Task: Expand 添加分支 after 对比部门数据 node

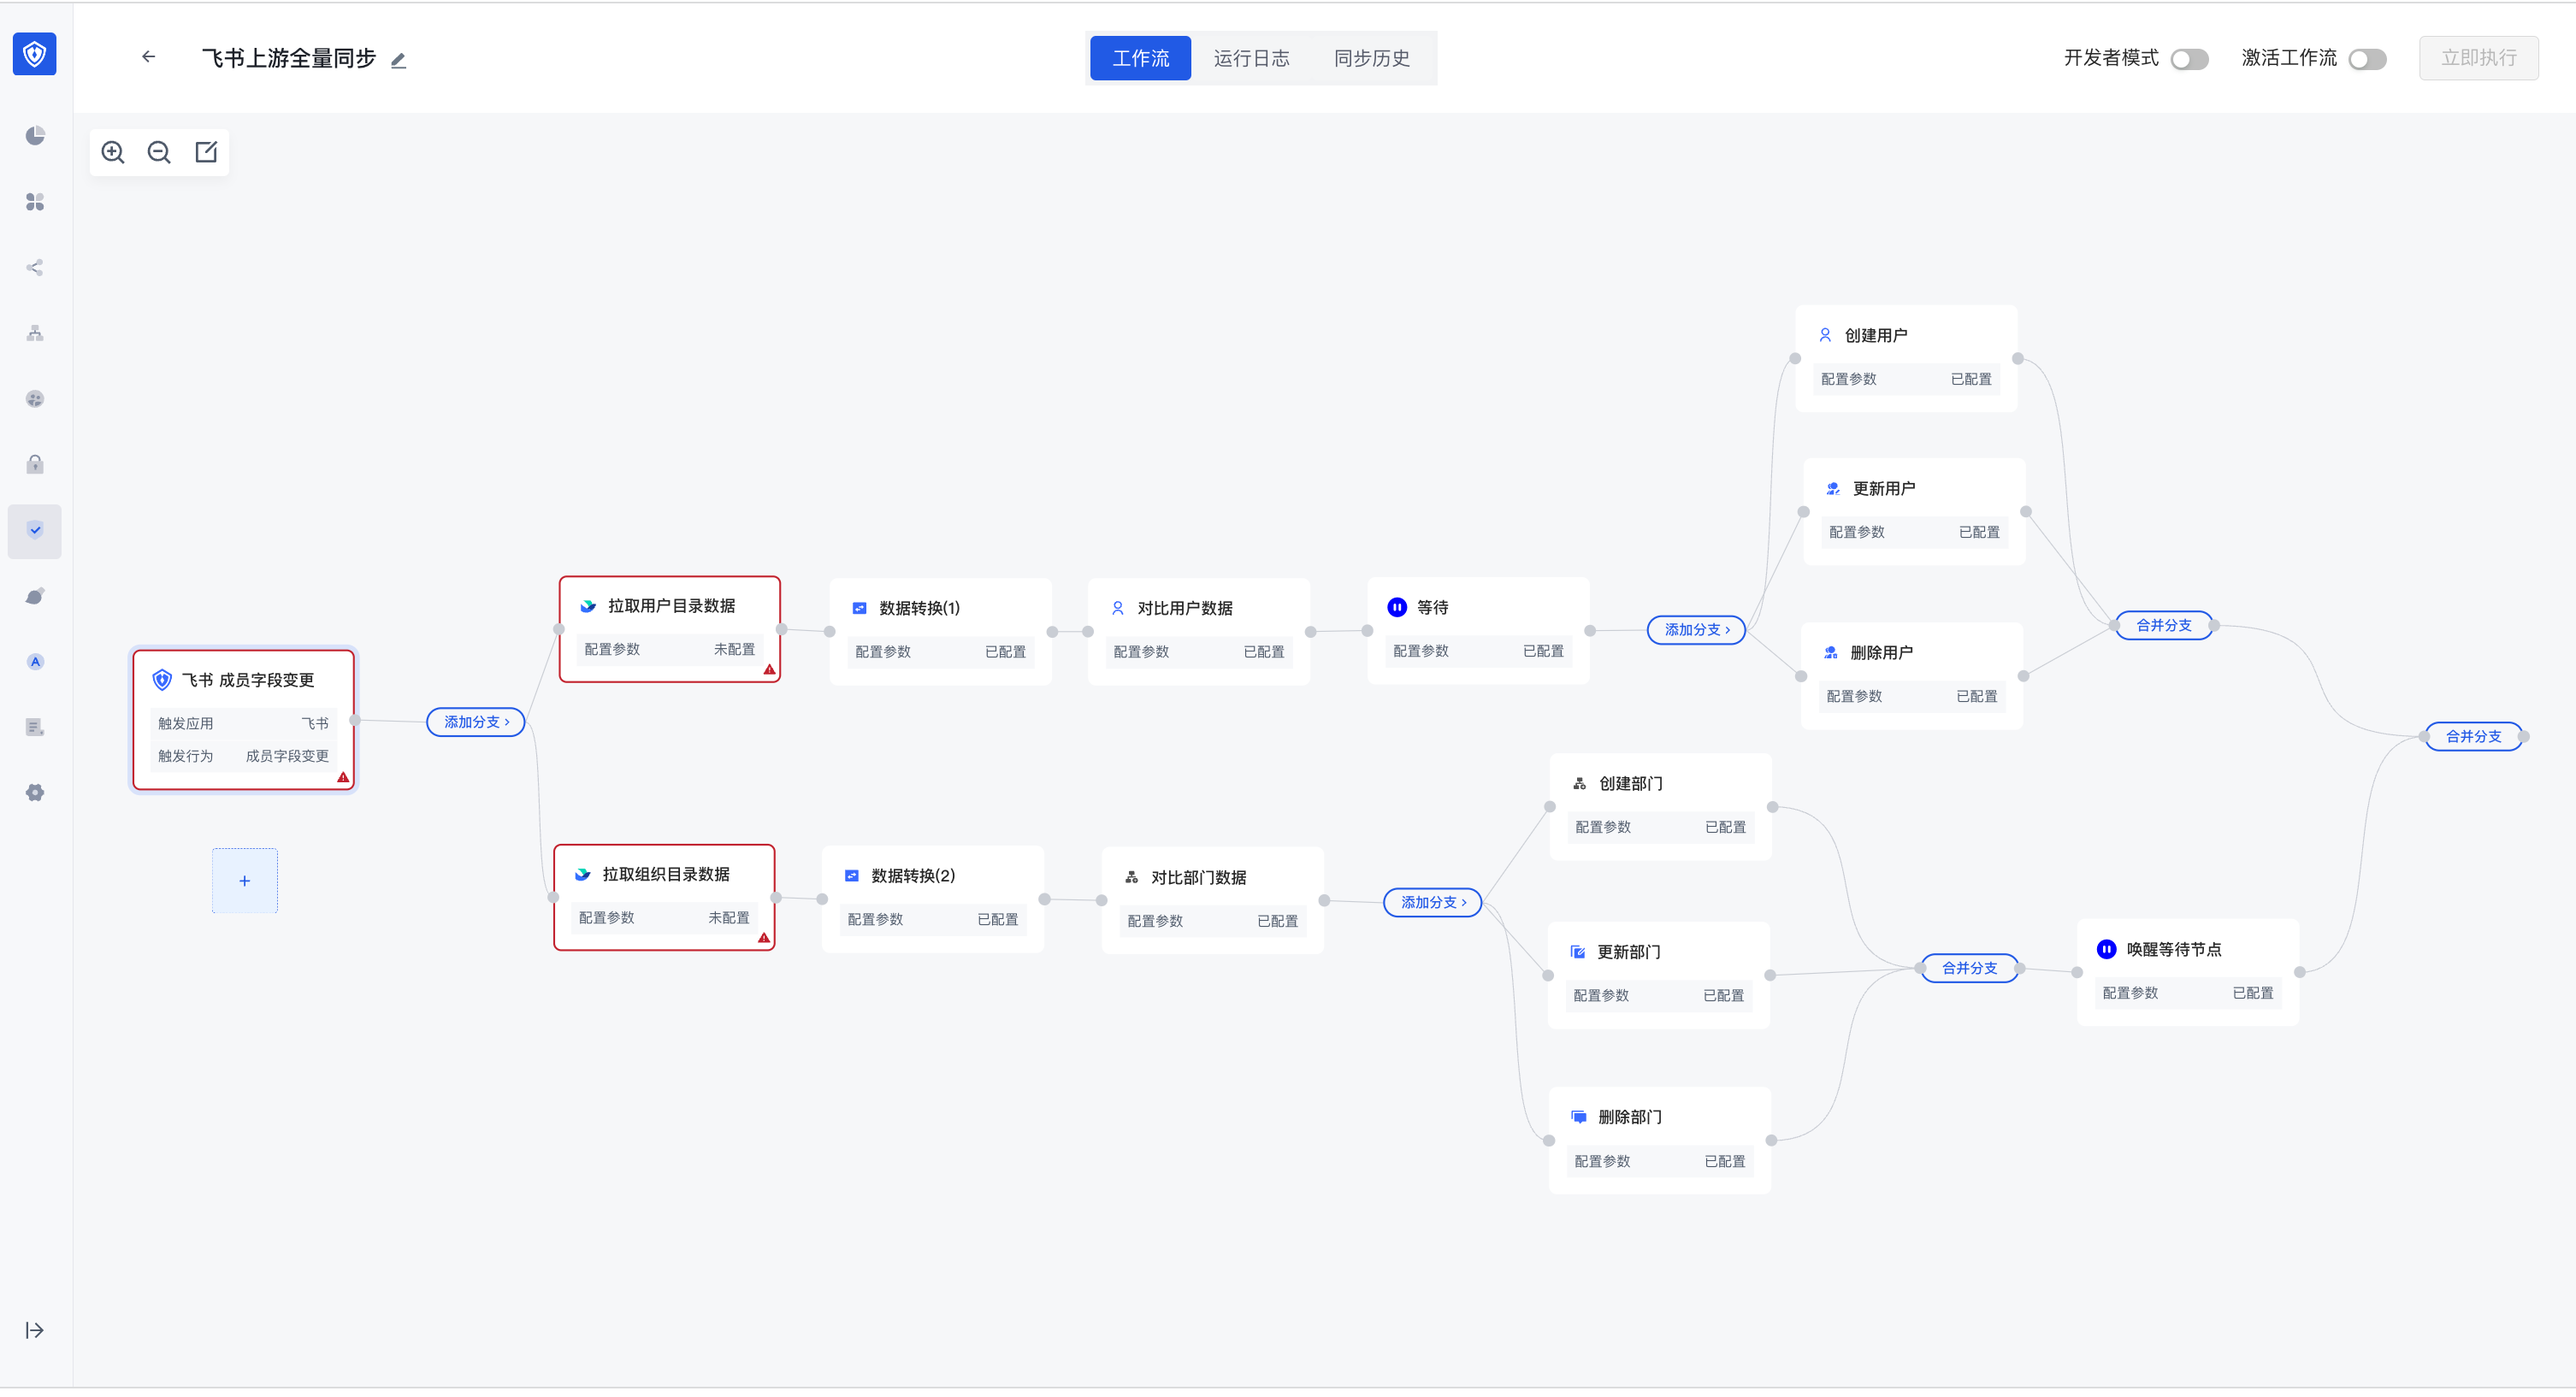Action: tap(1432, 903)
